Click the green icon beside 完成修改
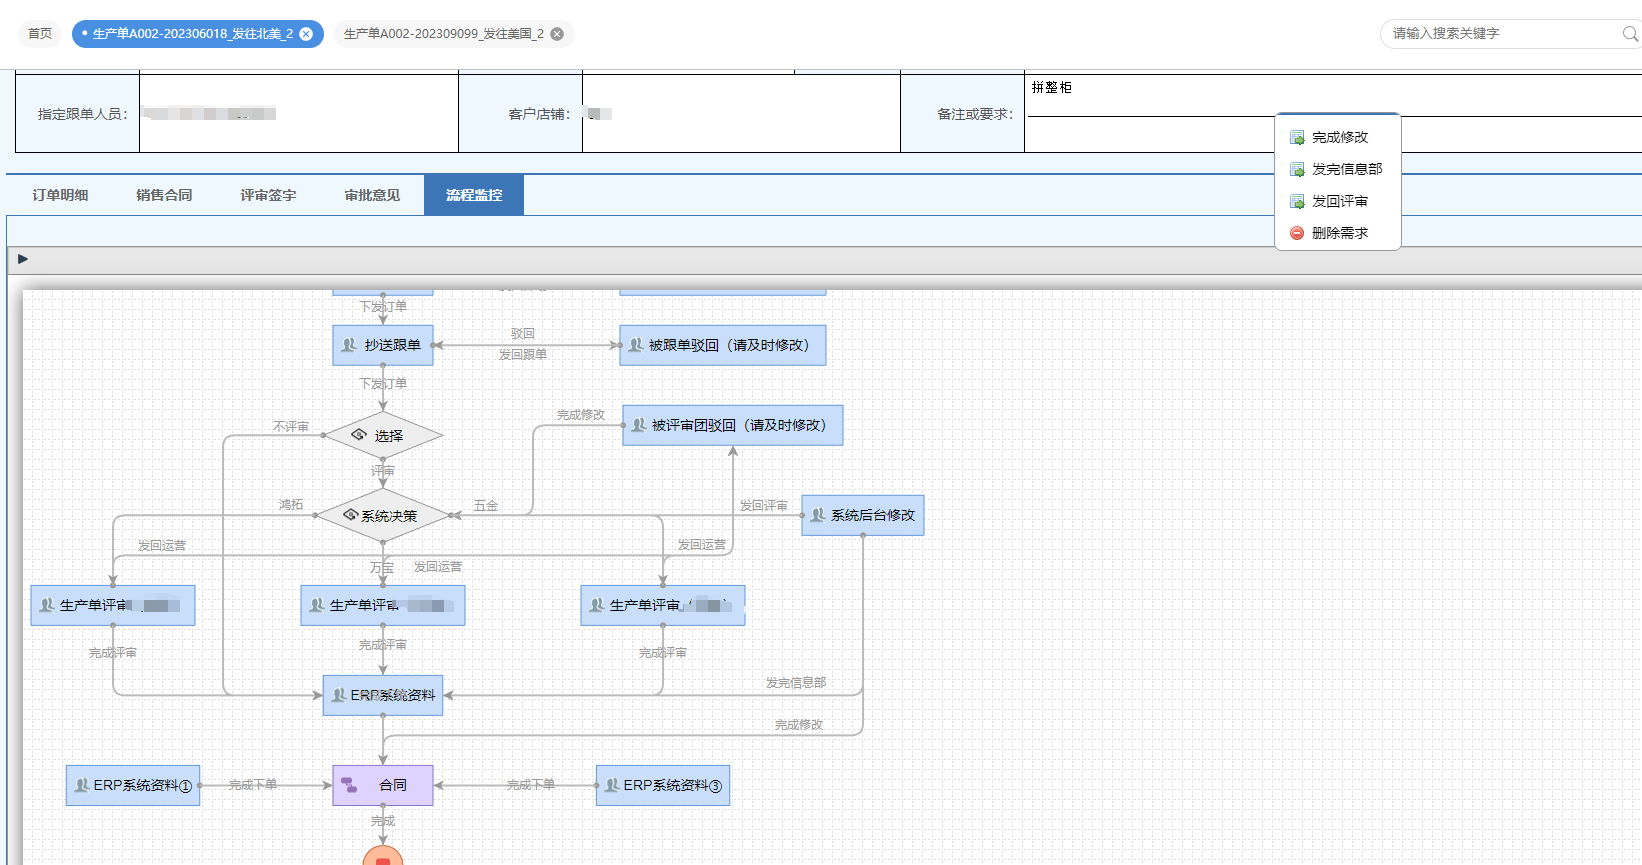The width and height of the screenshot is (1642, 865). click(x=1297, y=138)
